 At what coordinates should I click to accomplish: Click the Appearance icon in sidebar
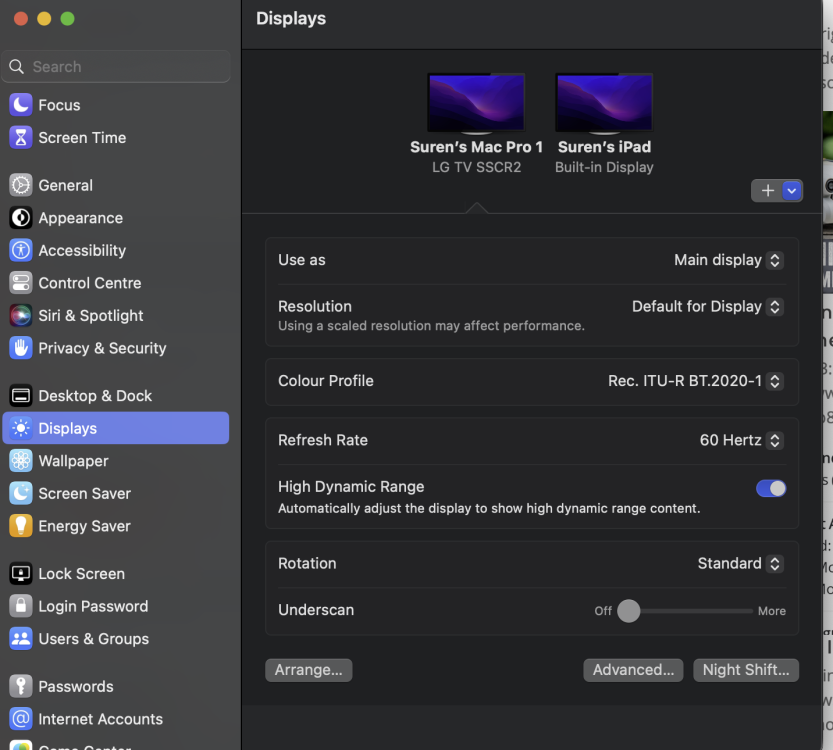pyautogui.click(x=21, y=218)
